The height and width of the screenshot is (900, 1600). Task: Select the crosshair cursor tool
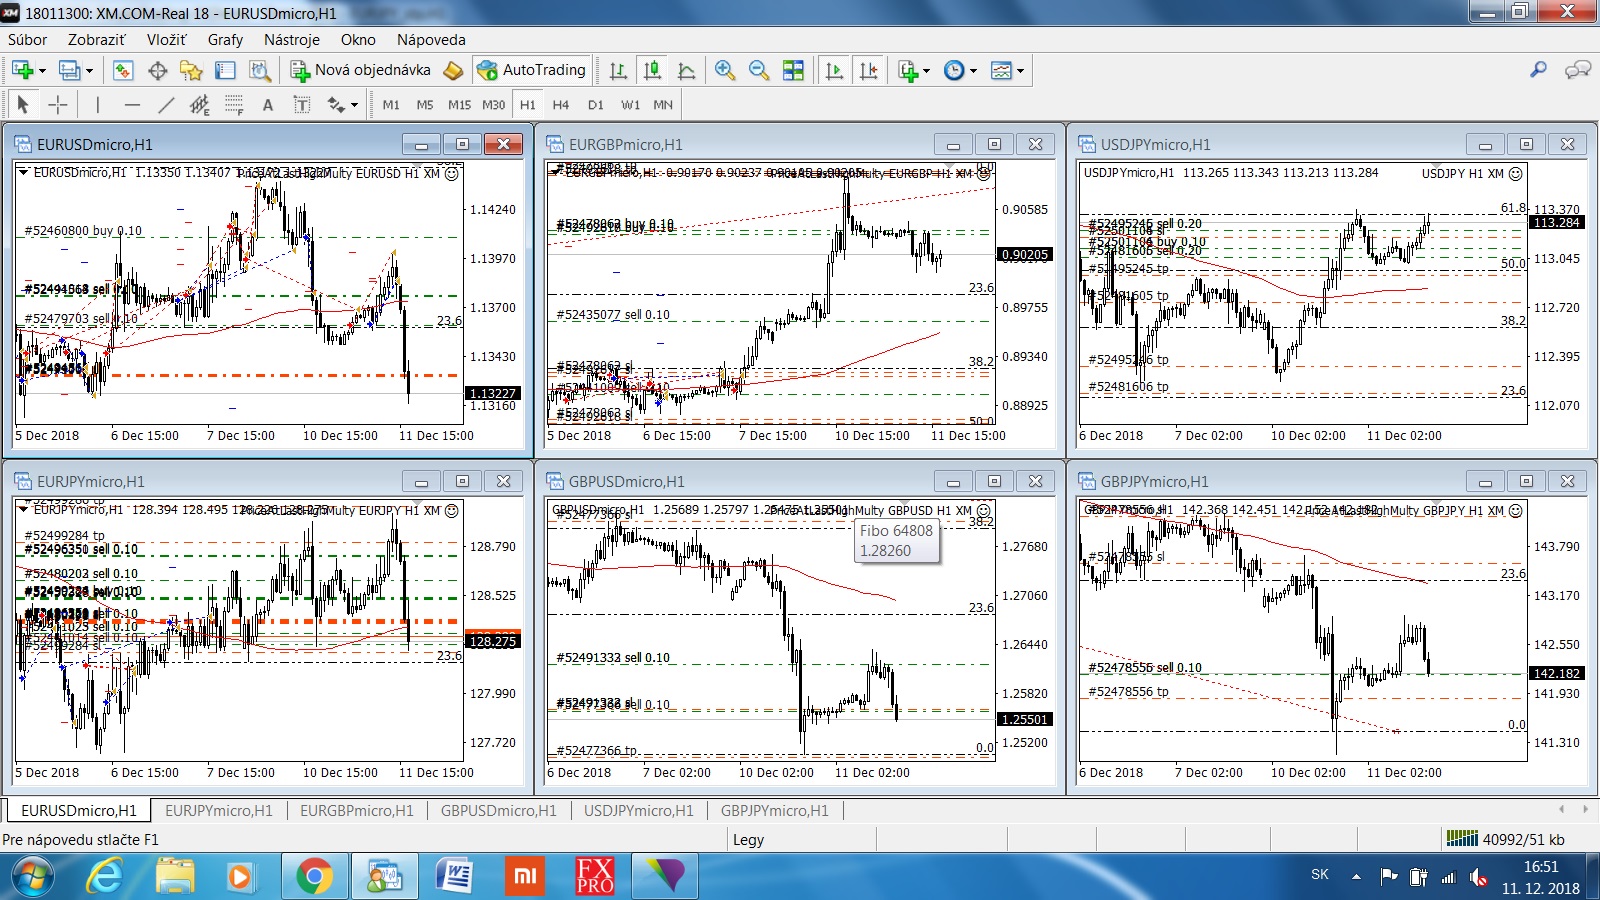point(58,105)
